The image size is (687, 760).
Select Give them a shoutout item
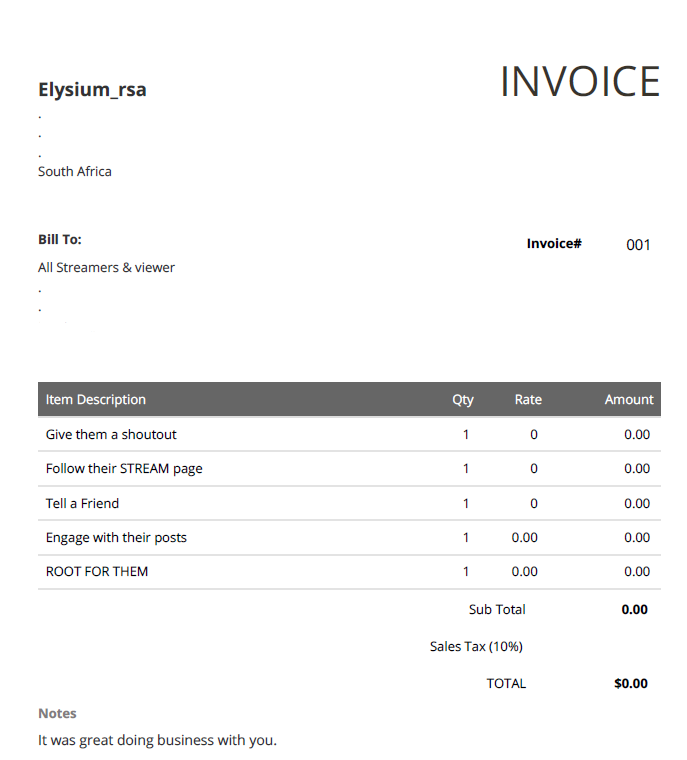point(111,434)
